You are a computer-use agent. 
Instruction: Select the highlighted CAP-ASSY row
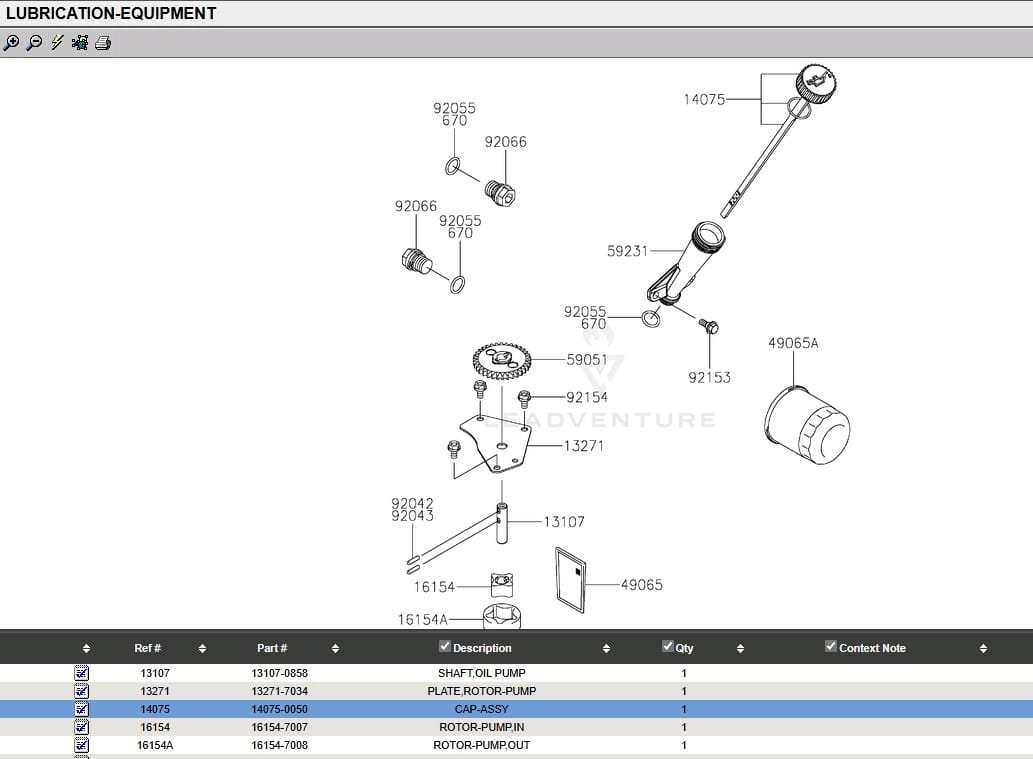tap(481, 709)
